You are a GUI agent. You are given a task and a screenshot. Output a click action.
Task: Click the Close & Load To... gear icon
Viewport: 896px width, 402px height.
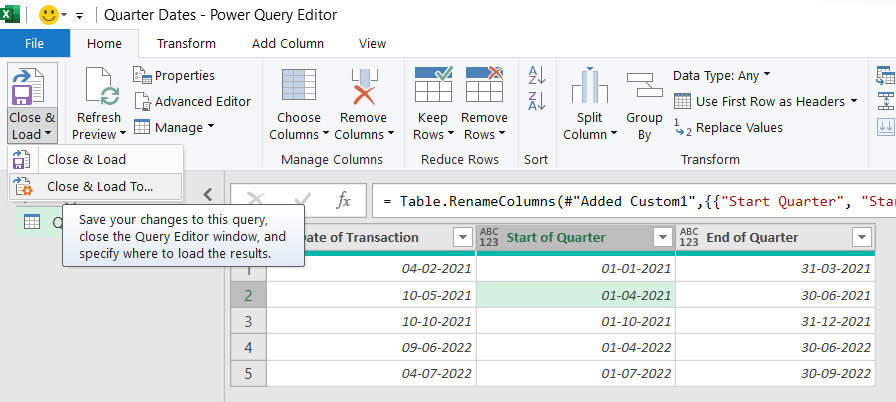(x=23, y=186)
